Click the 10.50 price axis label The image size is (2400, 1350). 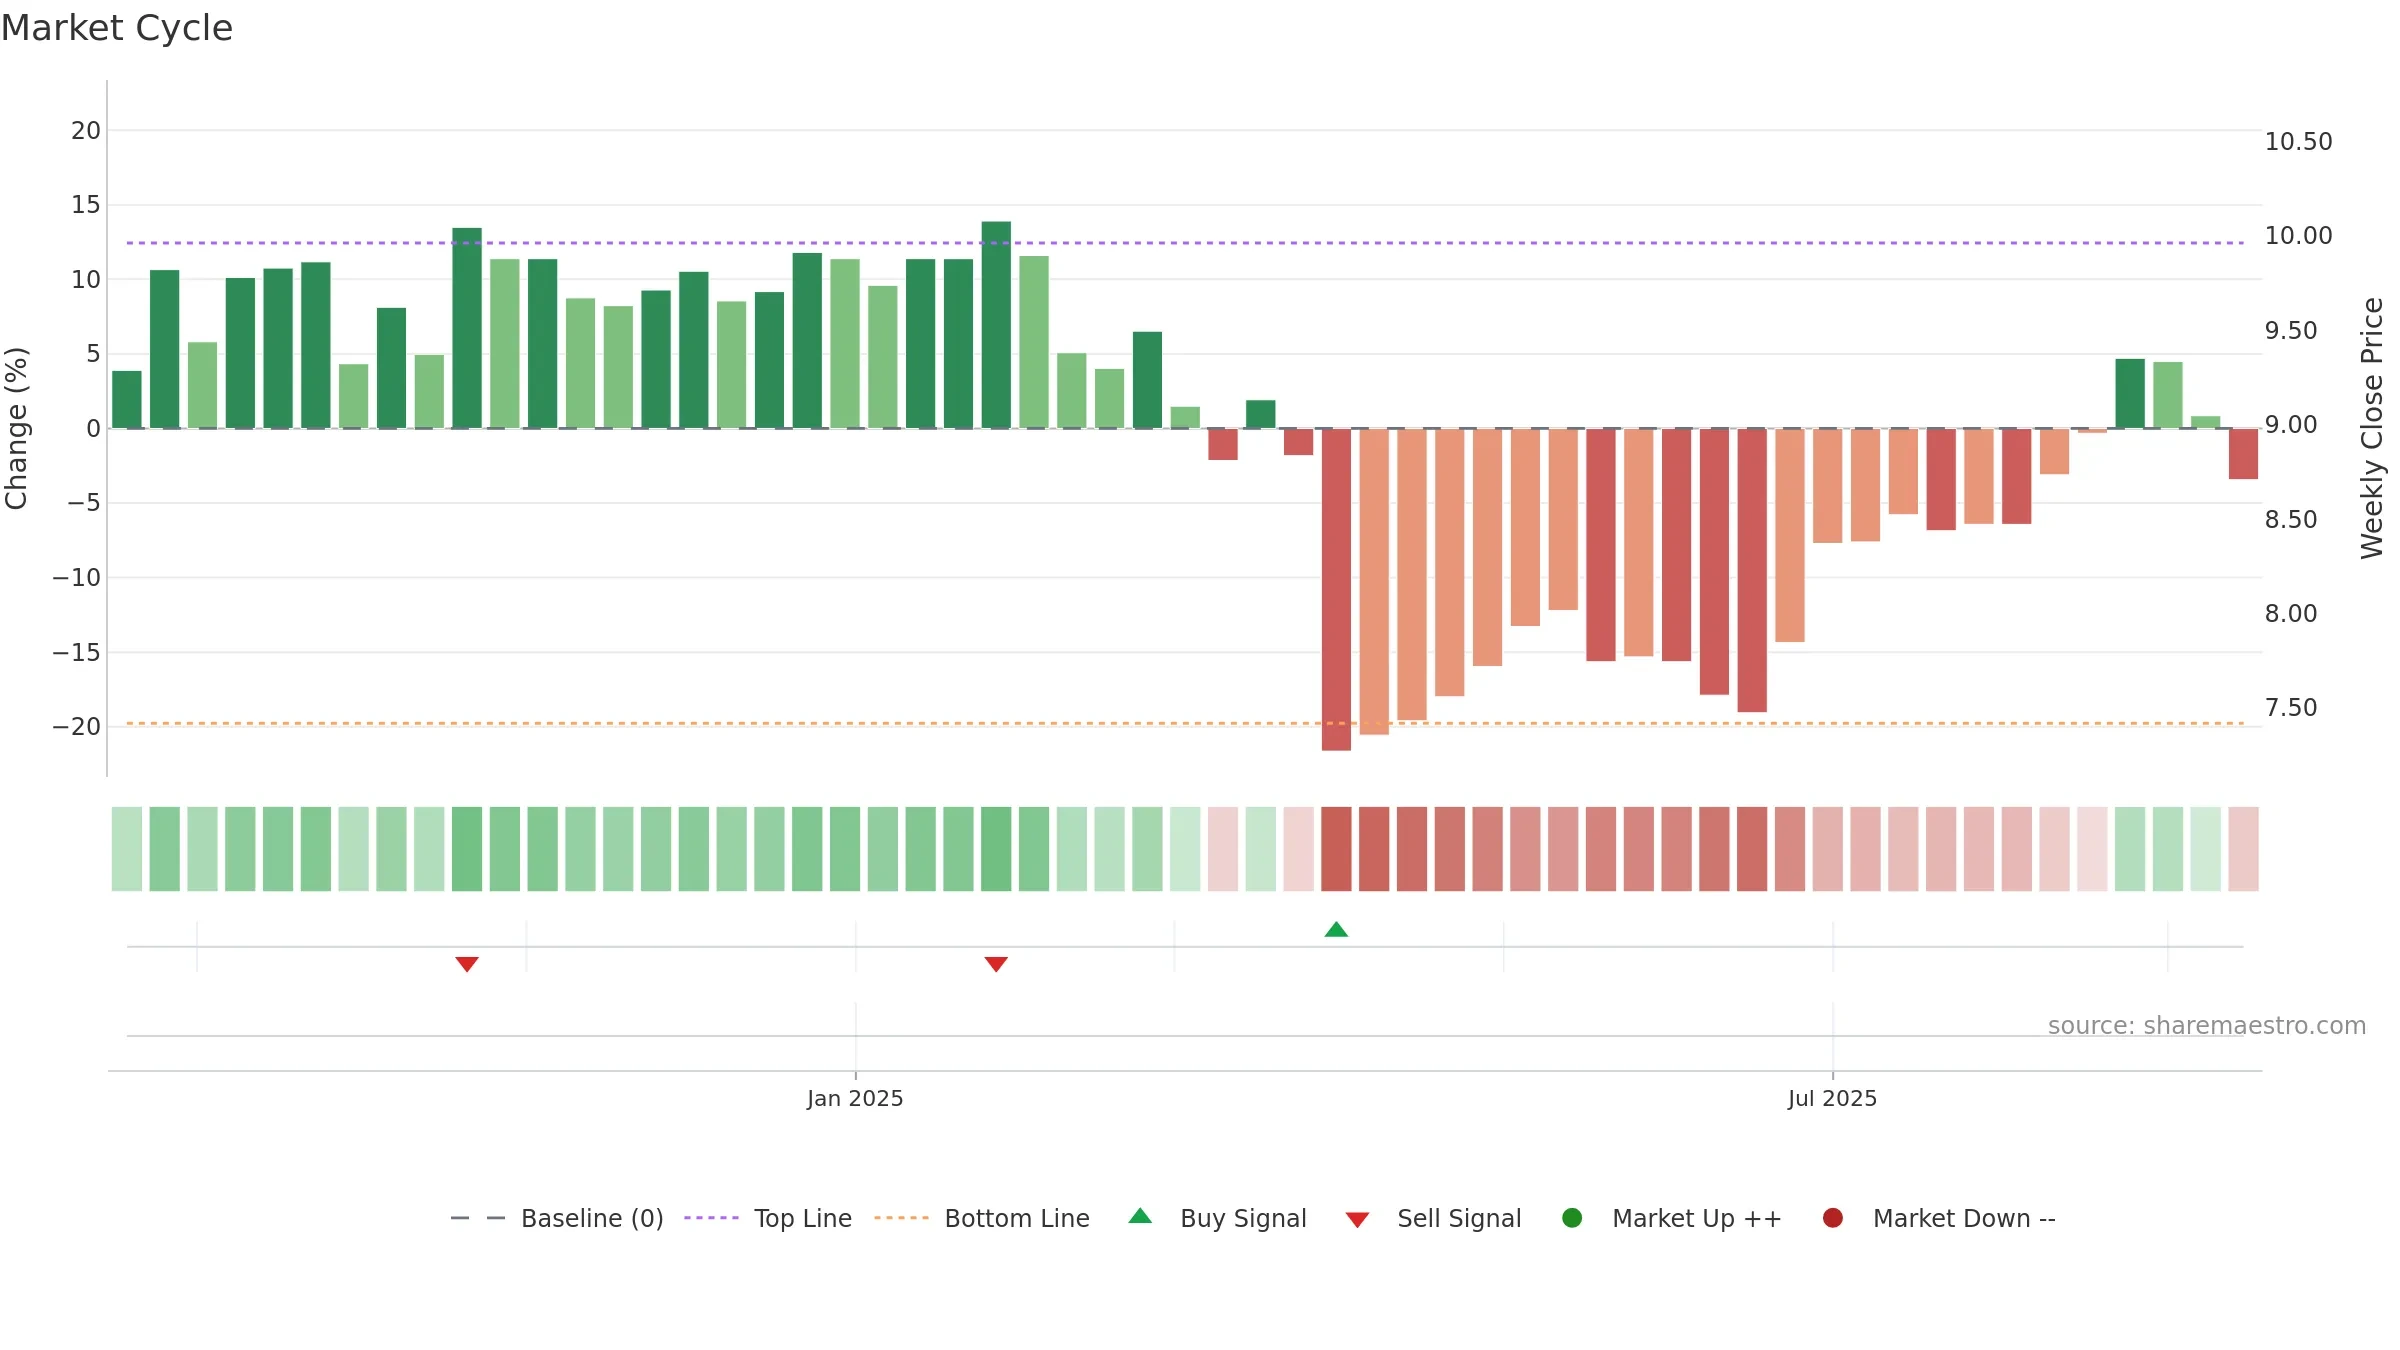click(x=2298, y=142)
